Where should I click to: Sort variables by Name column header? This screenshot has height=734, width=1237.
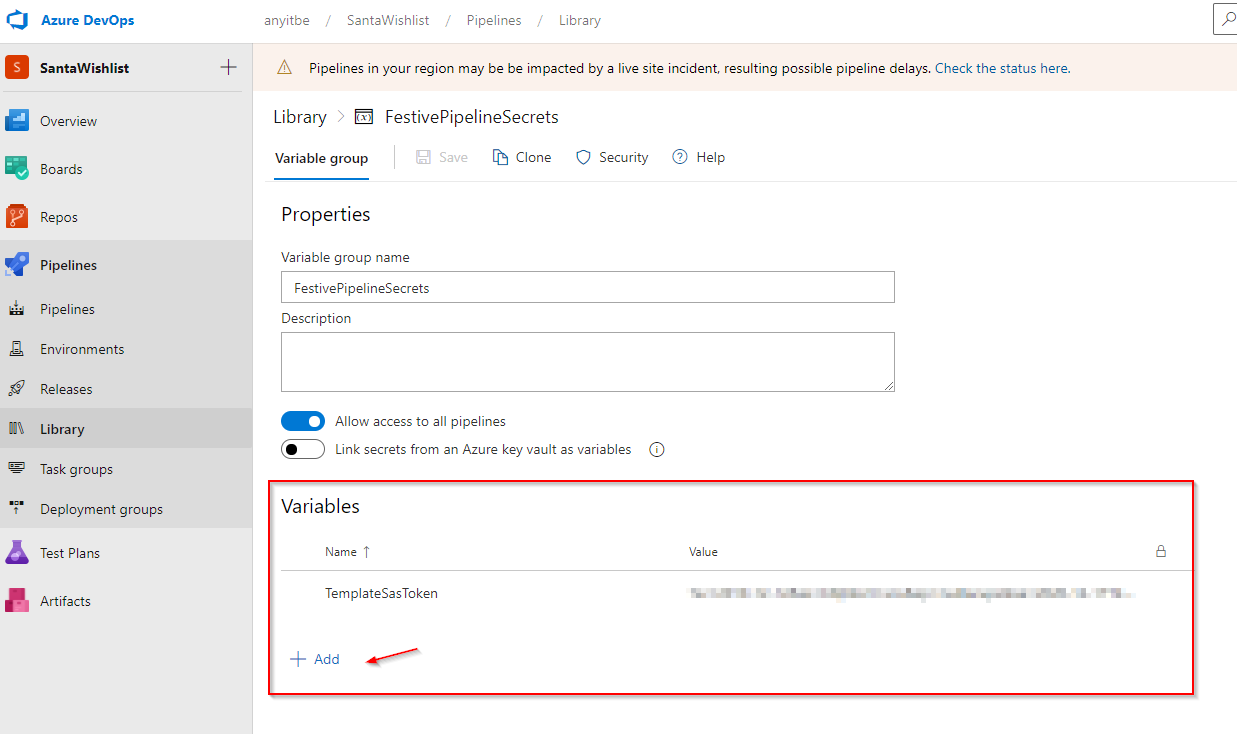tap(347, 552)
